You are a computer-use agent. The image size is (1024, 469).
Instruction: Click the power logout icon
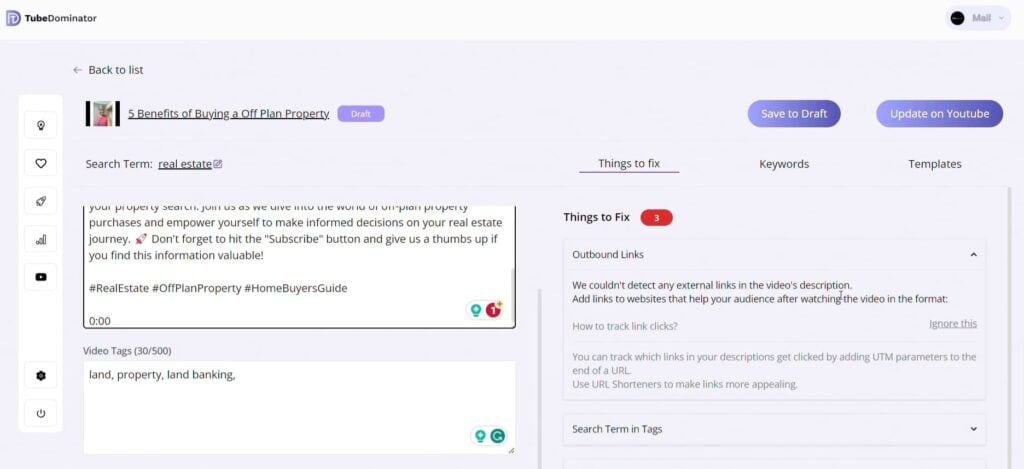(40, 413)
